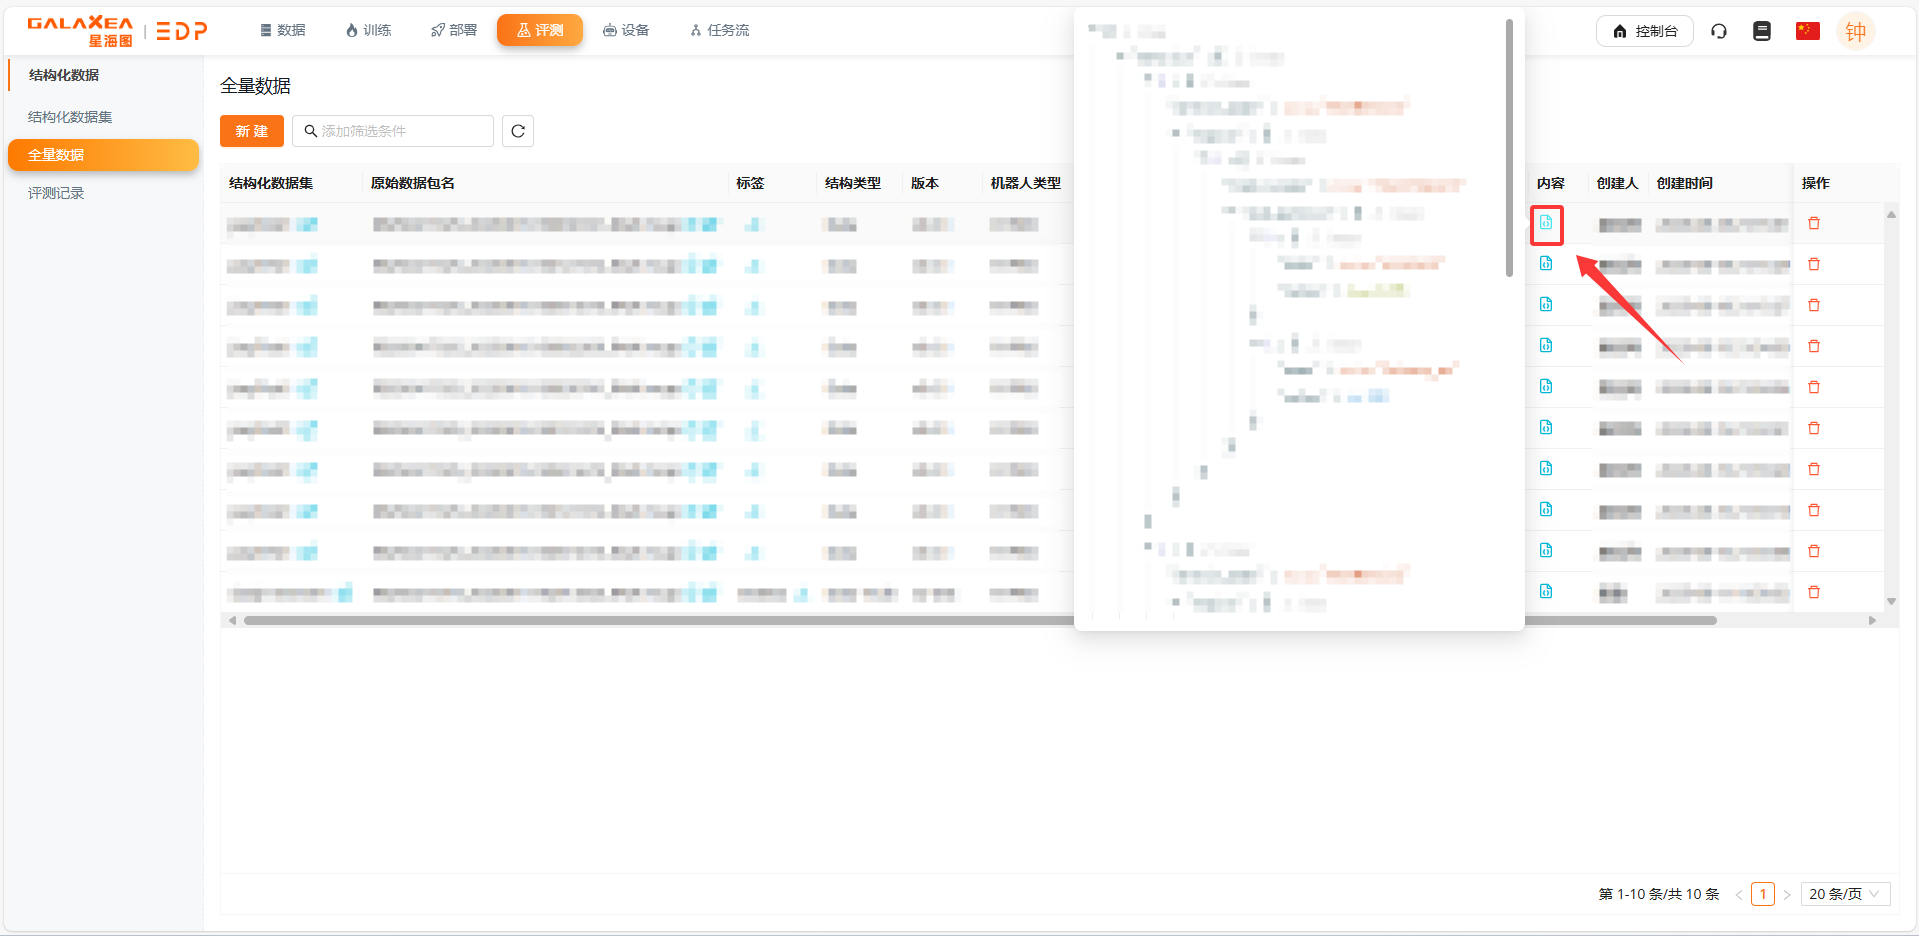Delete the first row using trash icon
Screen dimensions: 1919x936
[x=1814, y=223]
